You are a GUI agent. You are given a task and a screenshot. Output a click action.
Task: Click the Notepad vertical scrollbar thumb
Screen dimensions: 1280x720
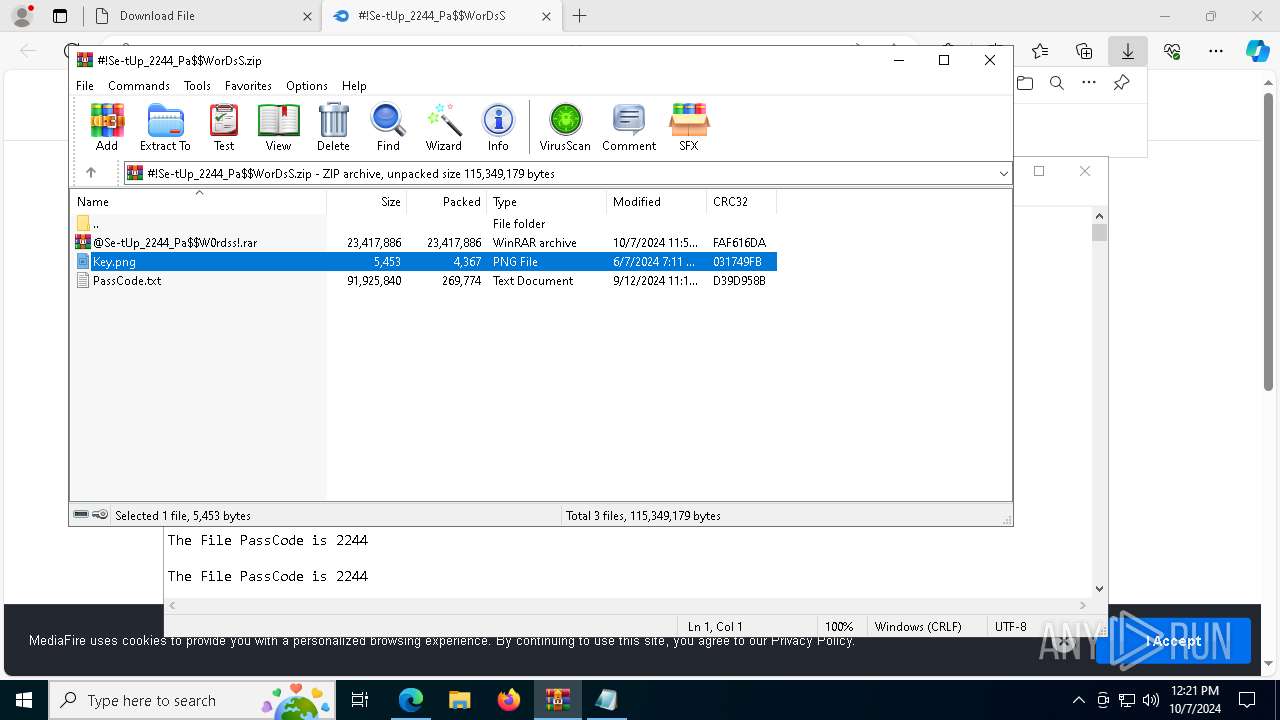[x=1099, y=232]
